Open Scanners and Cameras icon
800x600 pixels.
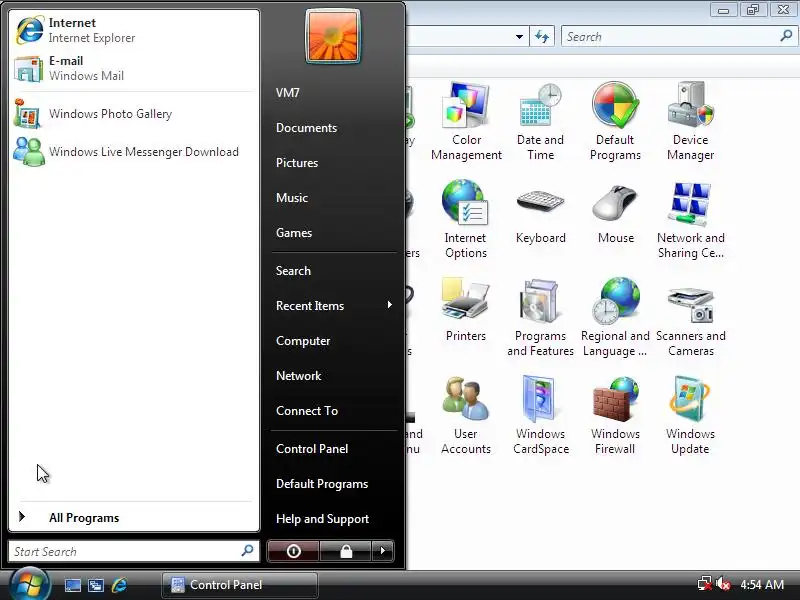(x=690, y=320)
